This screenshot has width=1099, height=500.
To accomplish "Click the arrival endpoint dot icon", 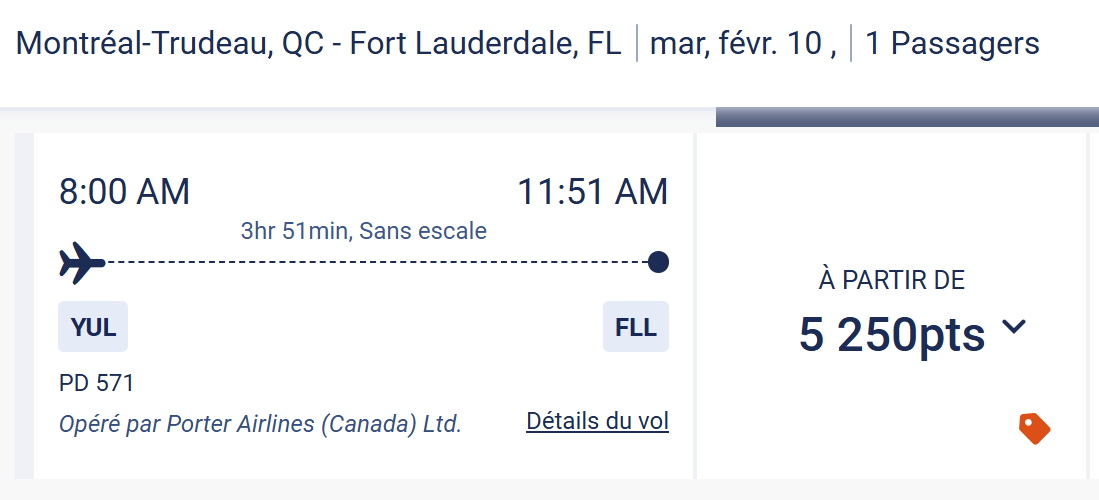I will (x=658, y=263).
